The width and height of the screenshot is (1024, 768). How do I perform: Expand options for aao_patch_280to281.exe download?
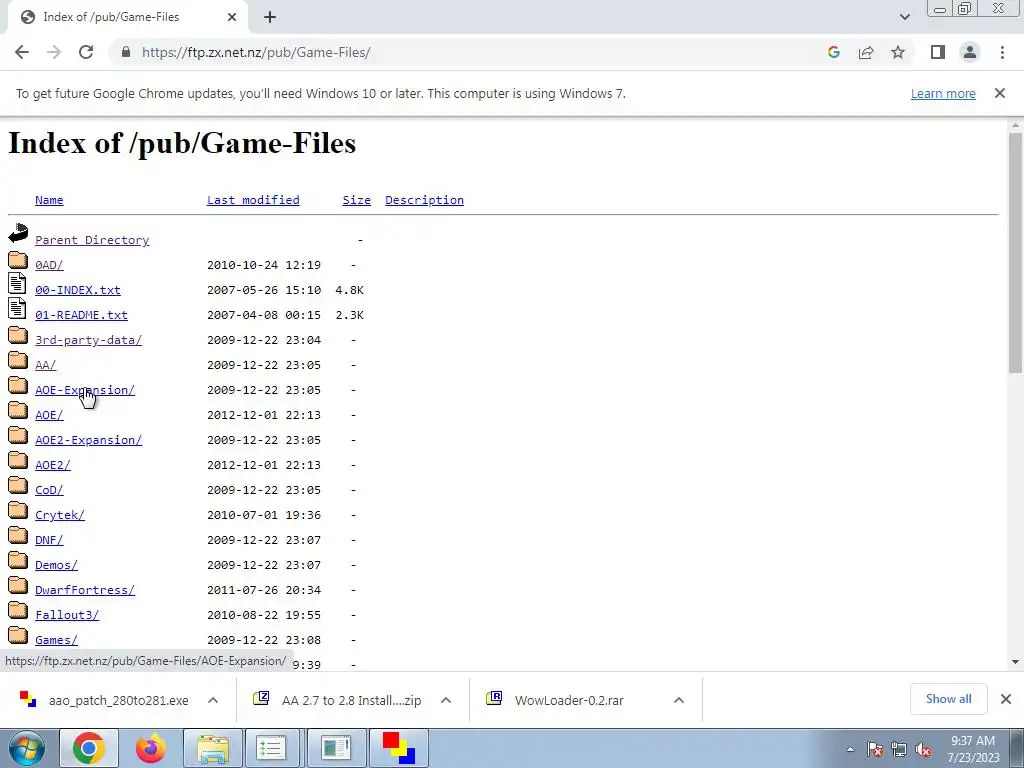coord(213,700)
